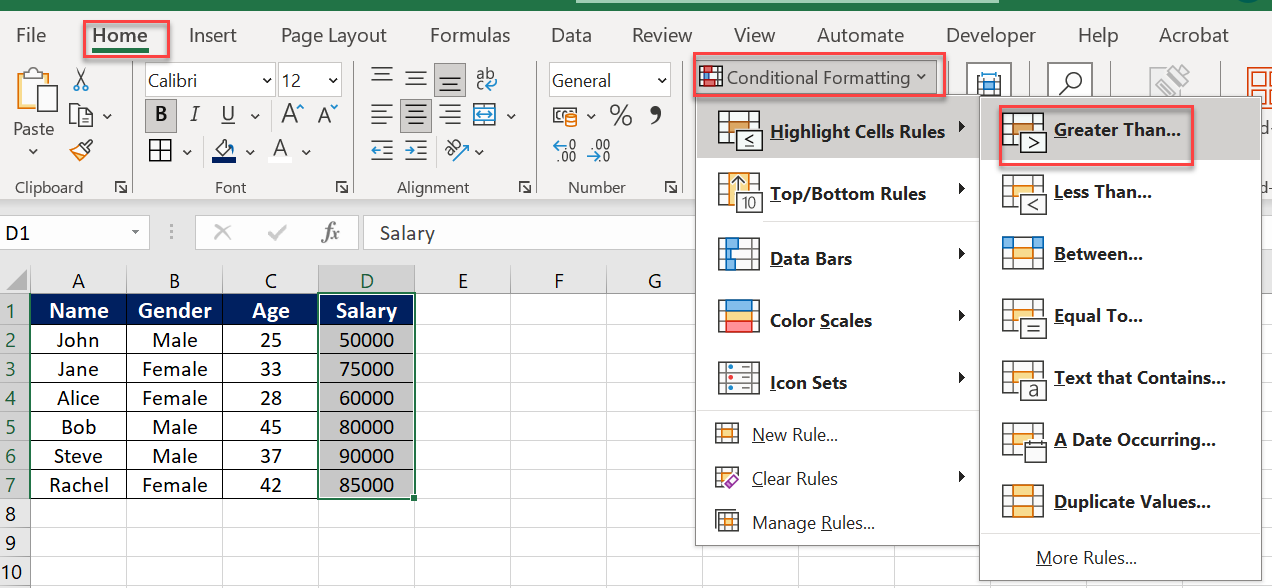Expand the General number format dropdown

click(662, 81)
